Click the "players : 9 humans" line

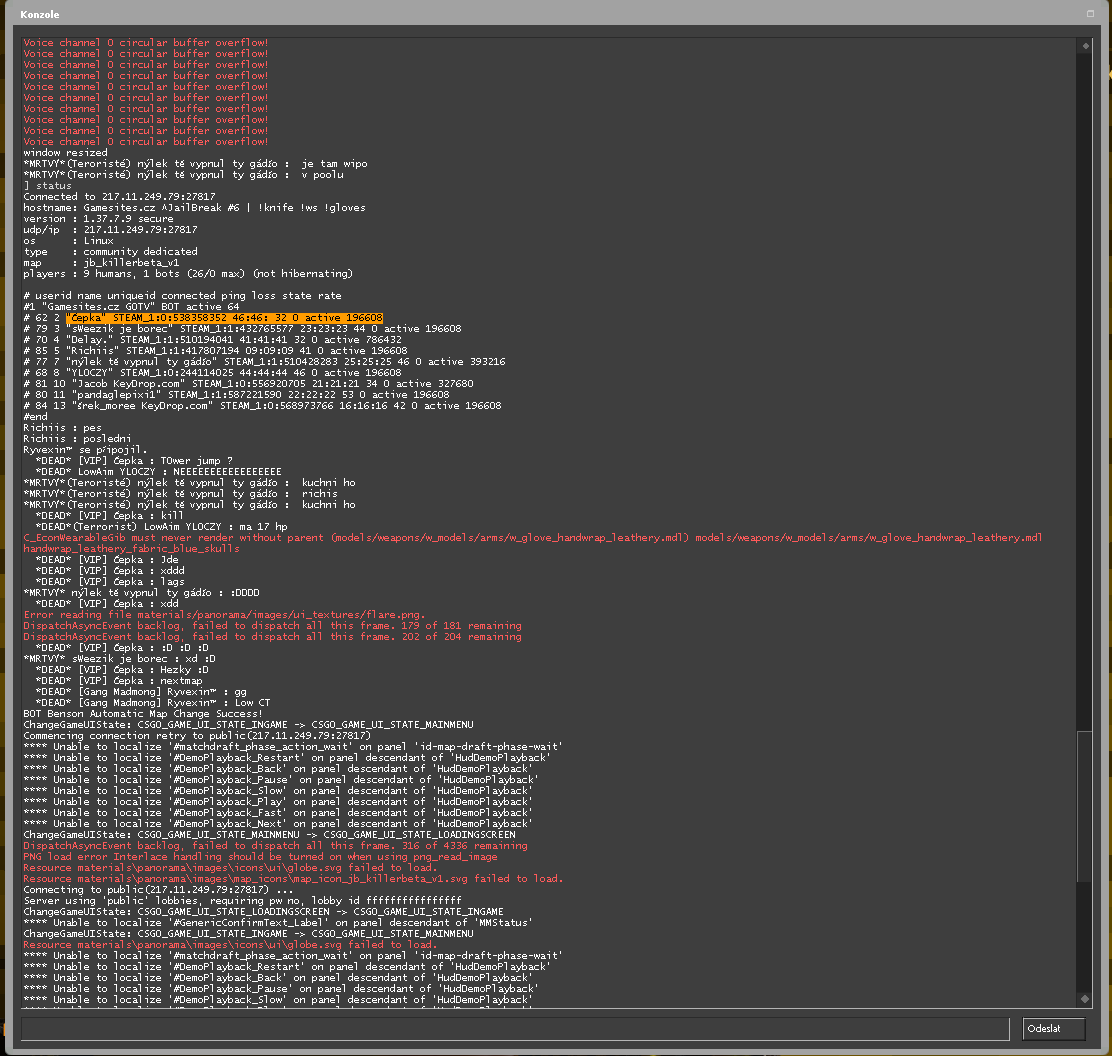pos(188,274)
